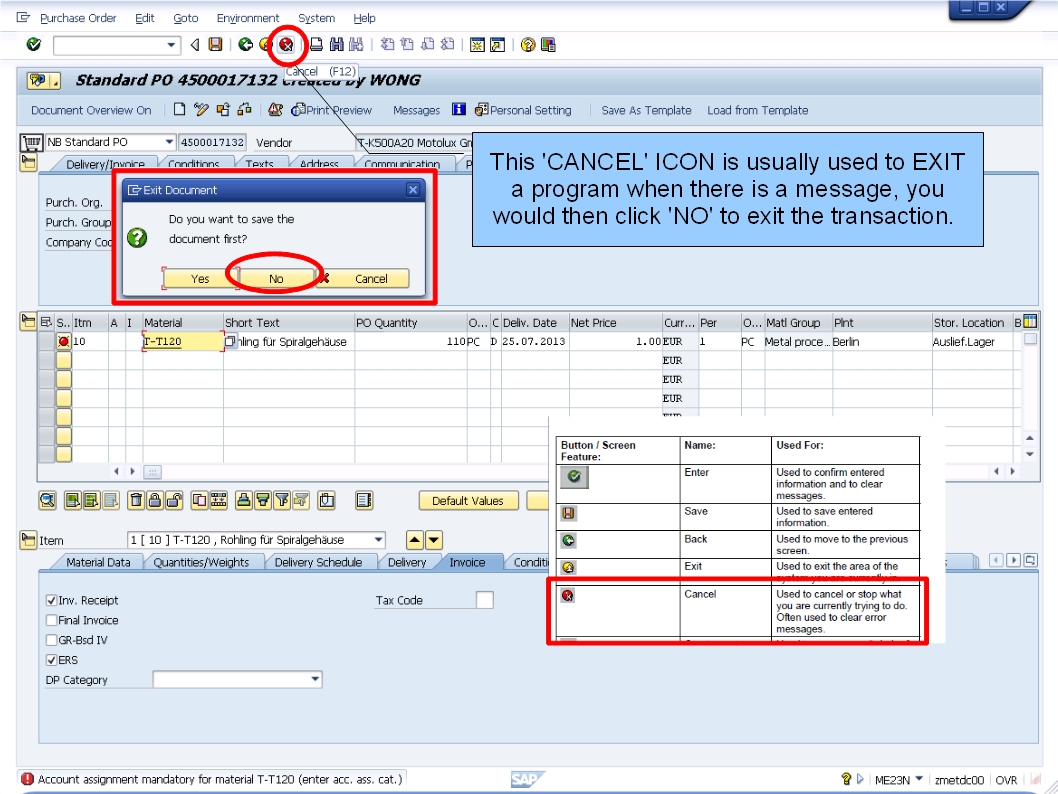The height and width of the screenshot is (794, 1058).
Task: Click the next item down-arrow button
Action: 434,540
